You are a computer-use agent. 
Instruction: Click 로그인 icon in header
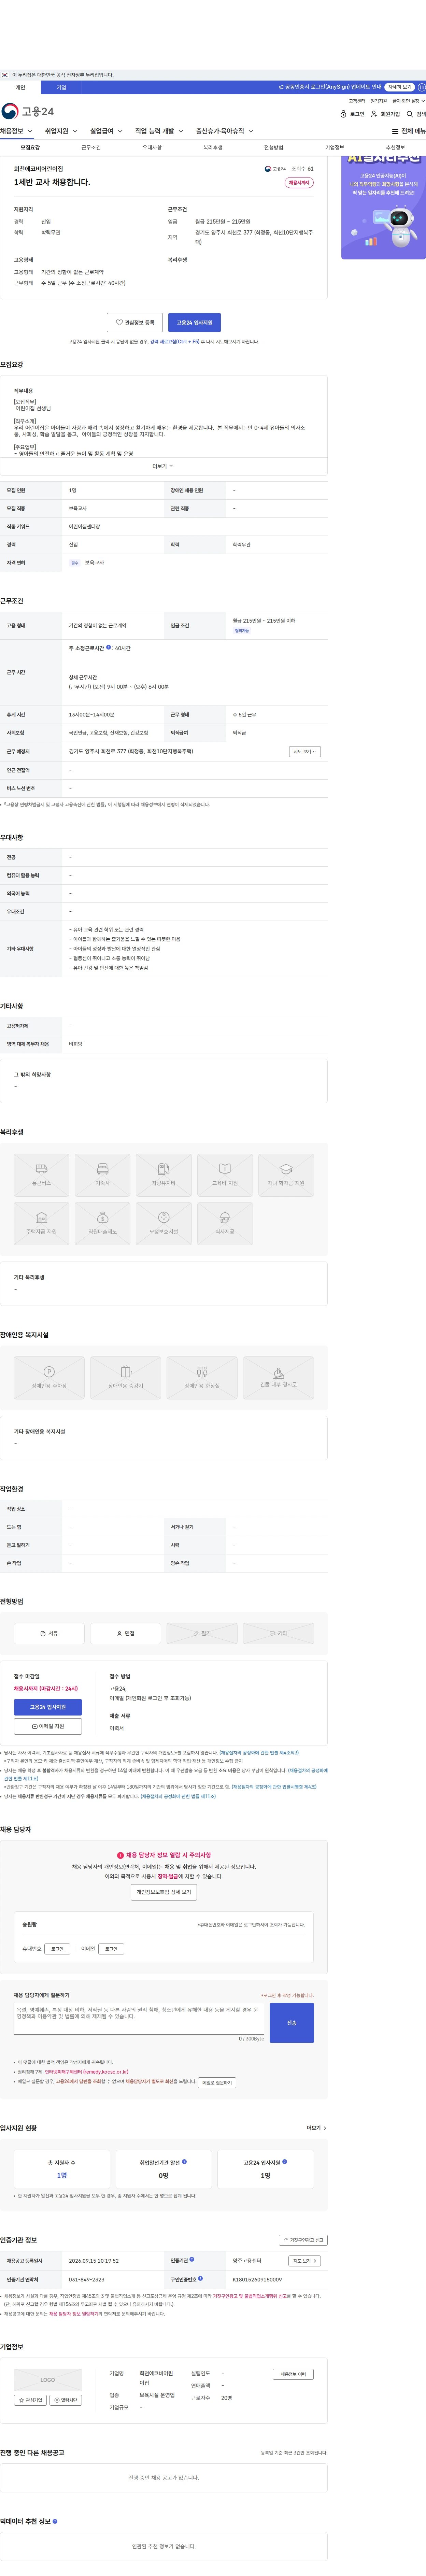(x=352, y=114)
